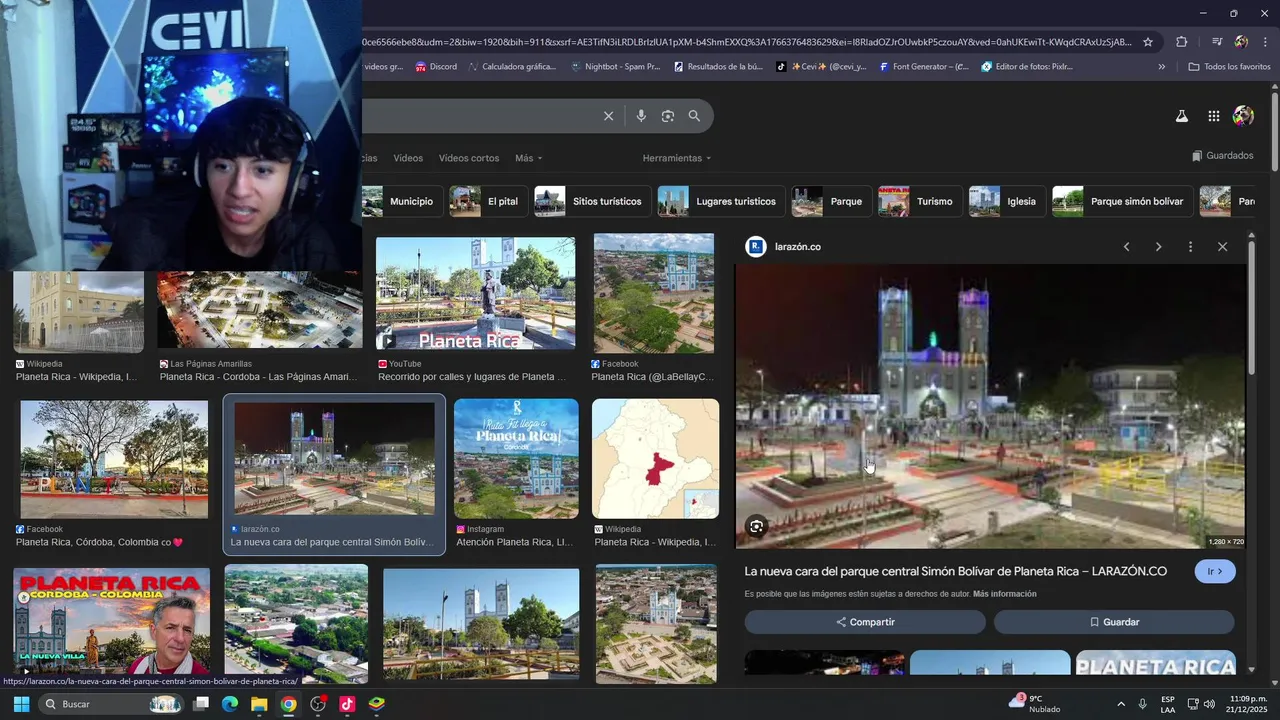
Task: Filter images by Sitios turísticos chip
Action: (x=592, y=201)
